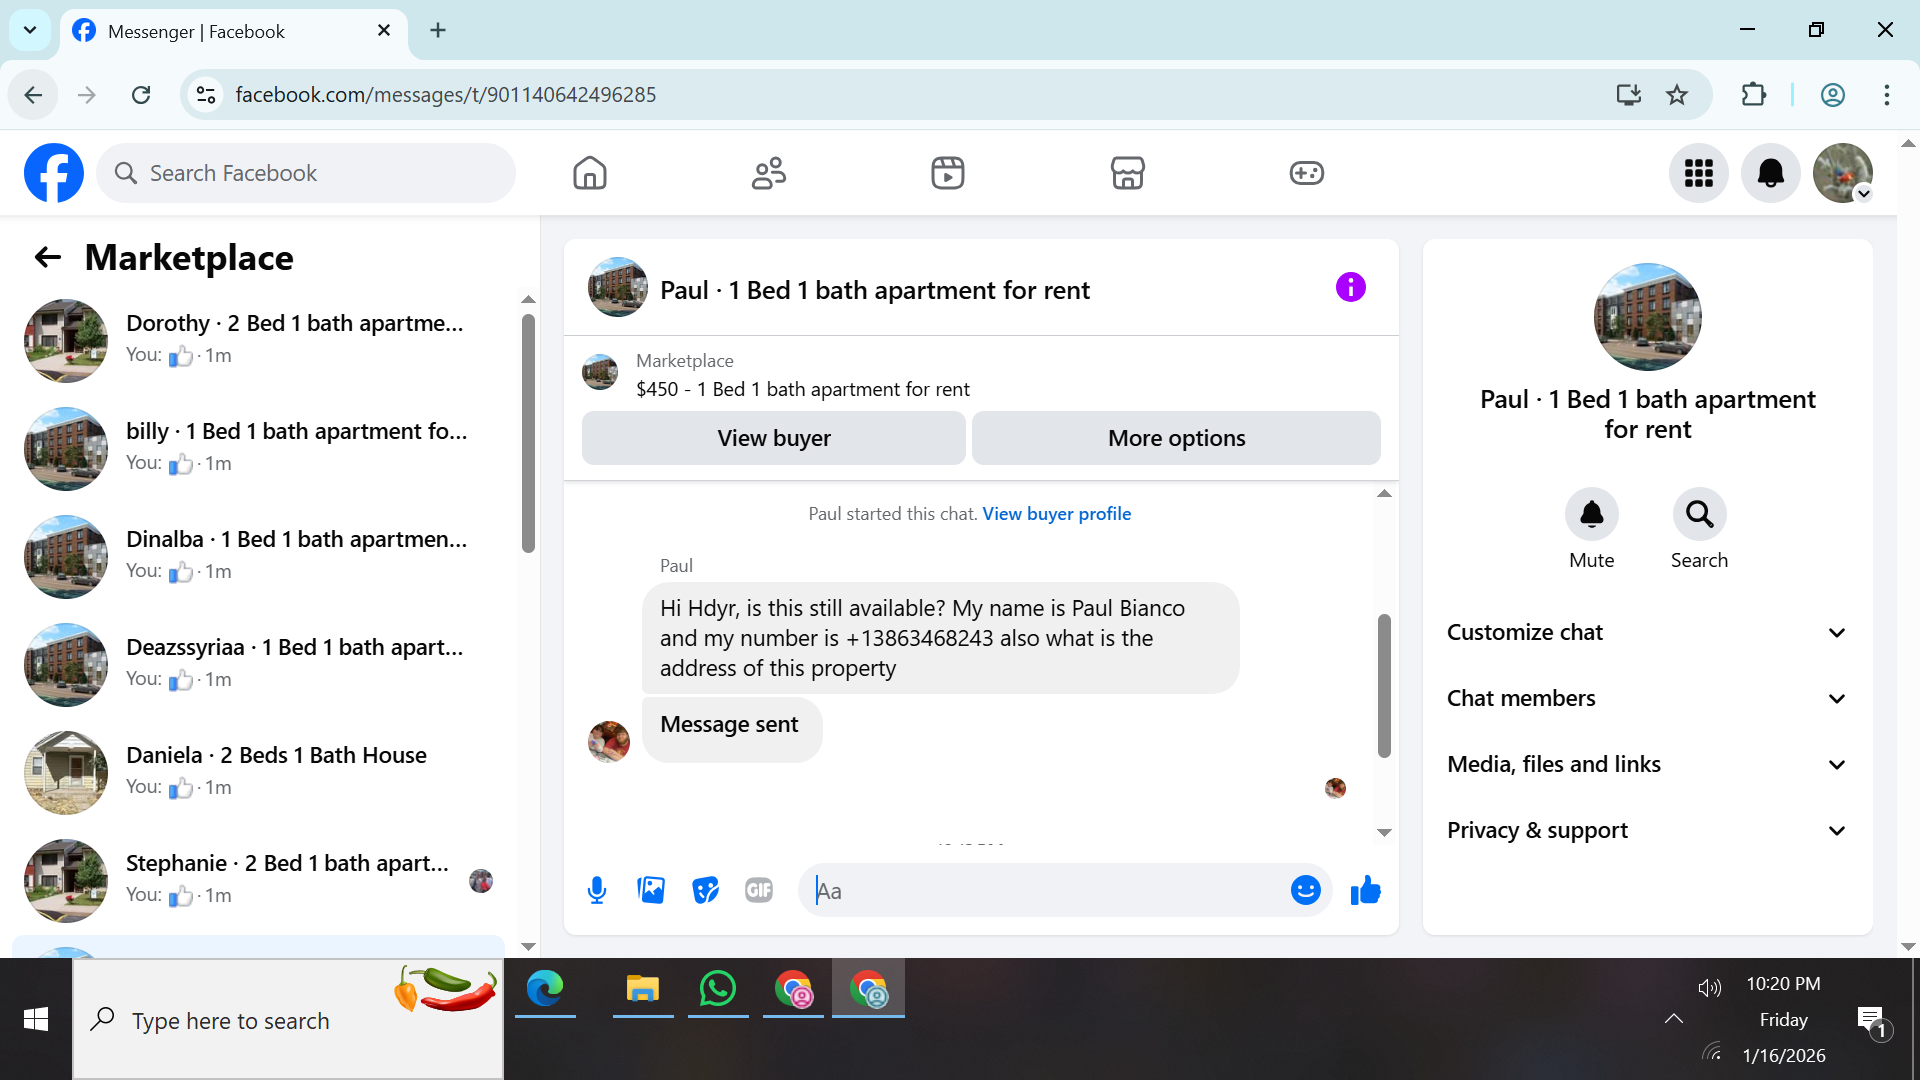Open the attach photo icon

651,890
